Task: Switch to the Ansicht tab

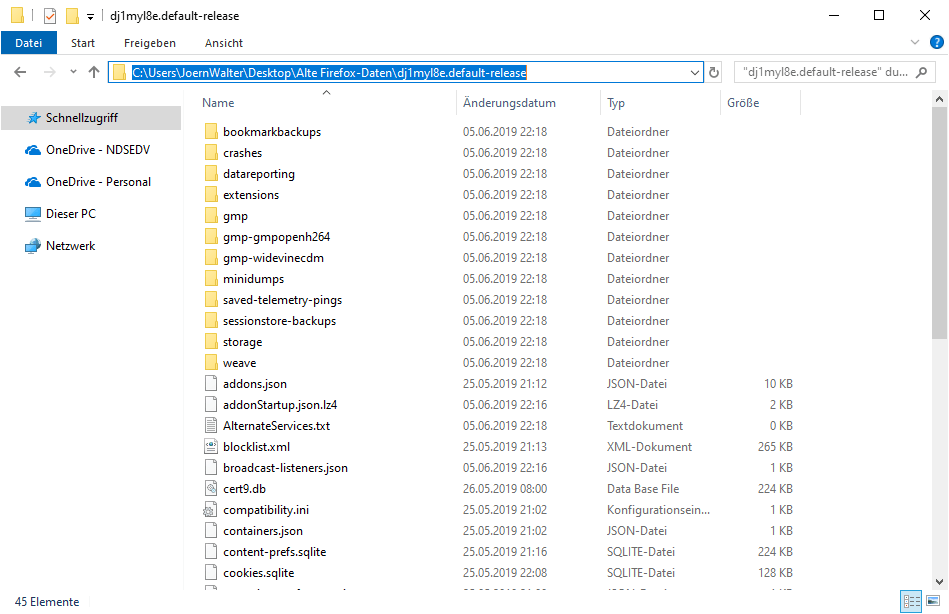Action: coord(224,43)
